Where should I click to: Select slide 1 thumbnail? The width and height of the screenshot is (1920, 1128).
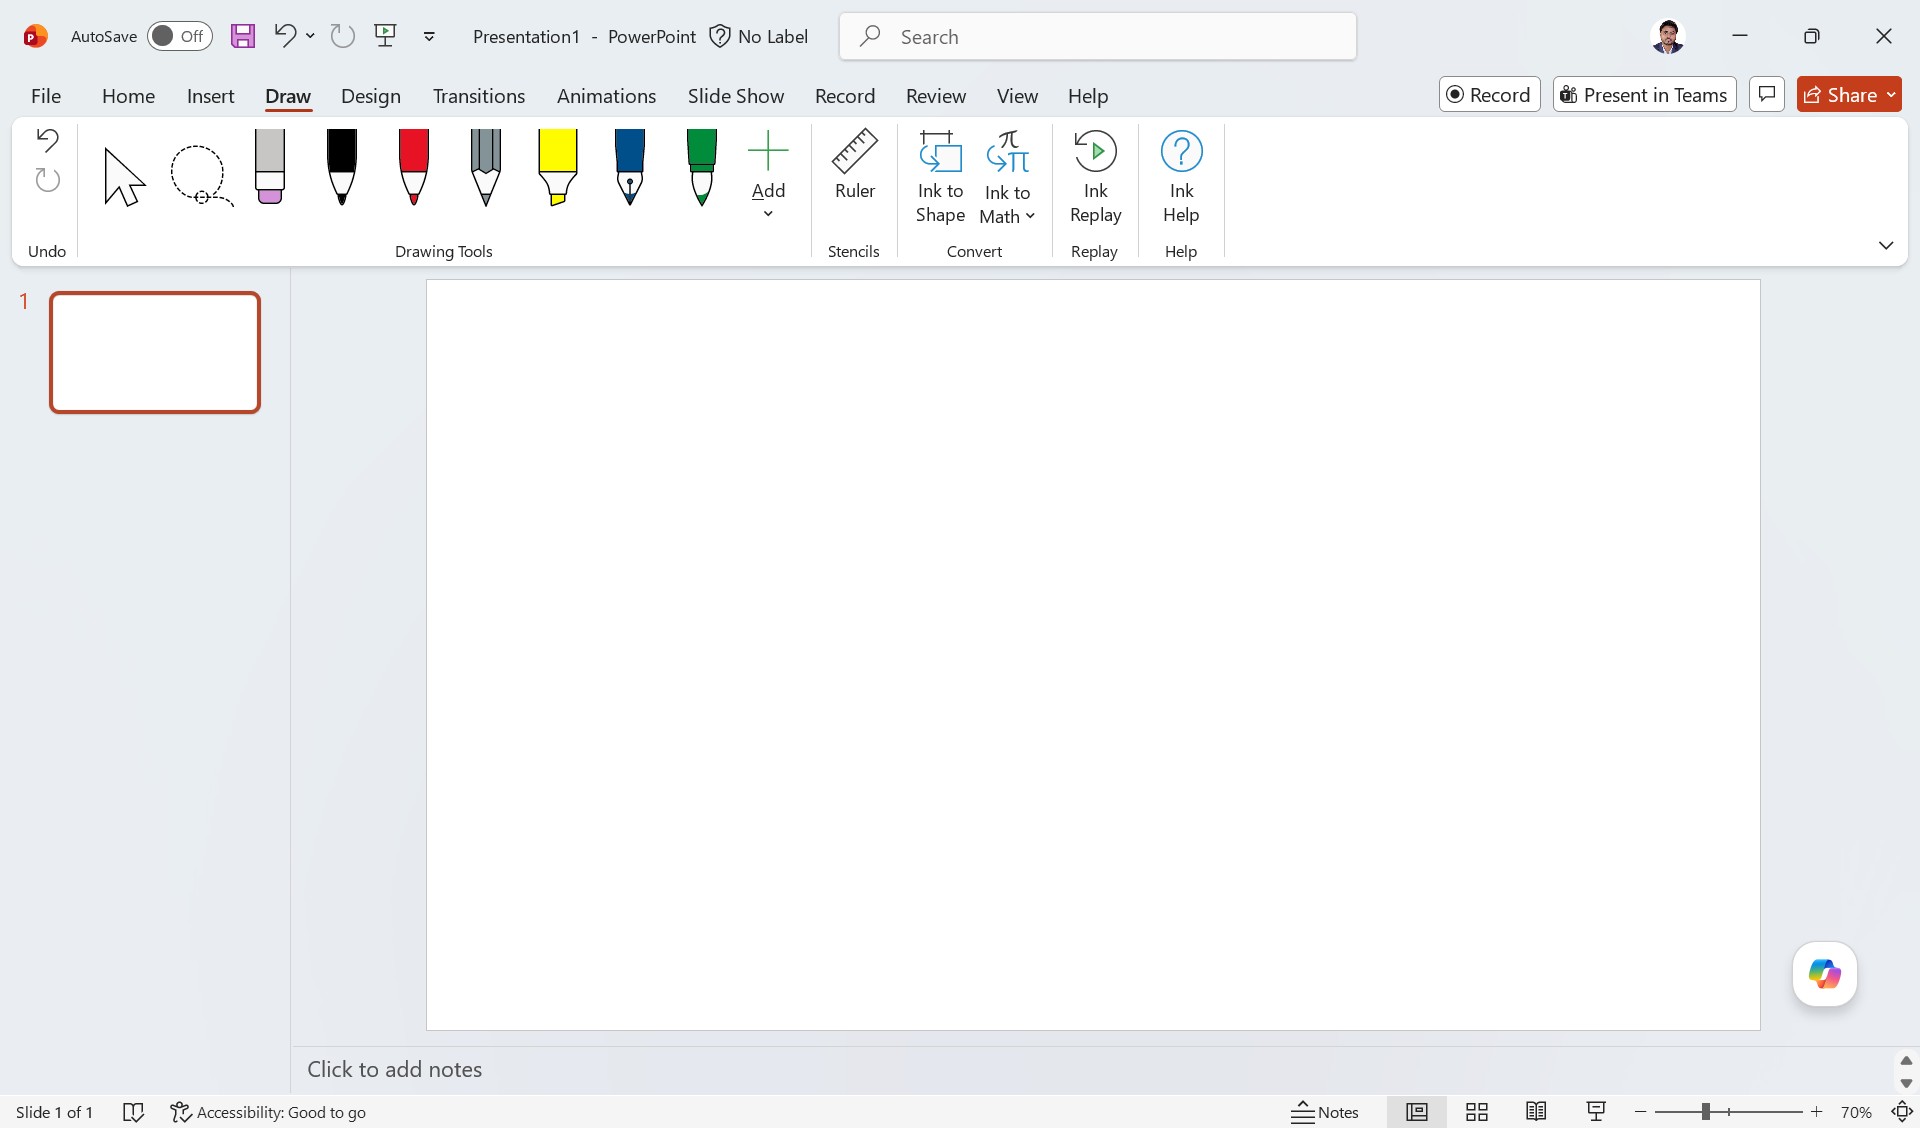pyautogui.click(x=155, y=352)
